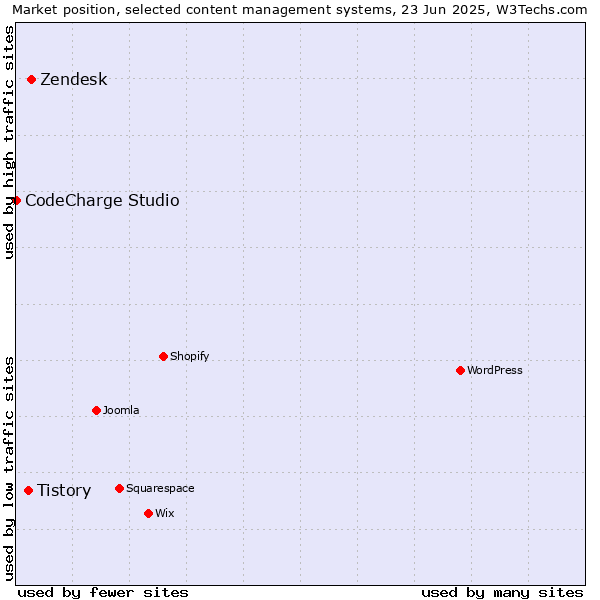
Task: Click the Squarespace red data point
Action: point(119,489)
